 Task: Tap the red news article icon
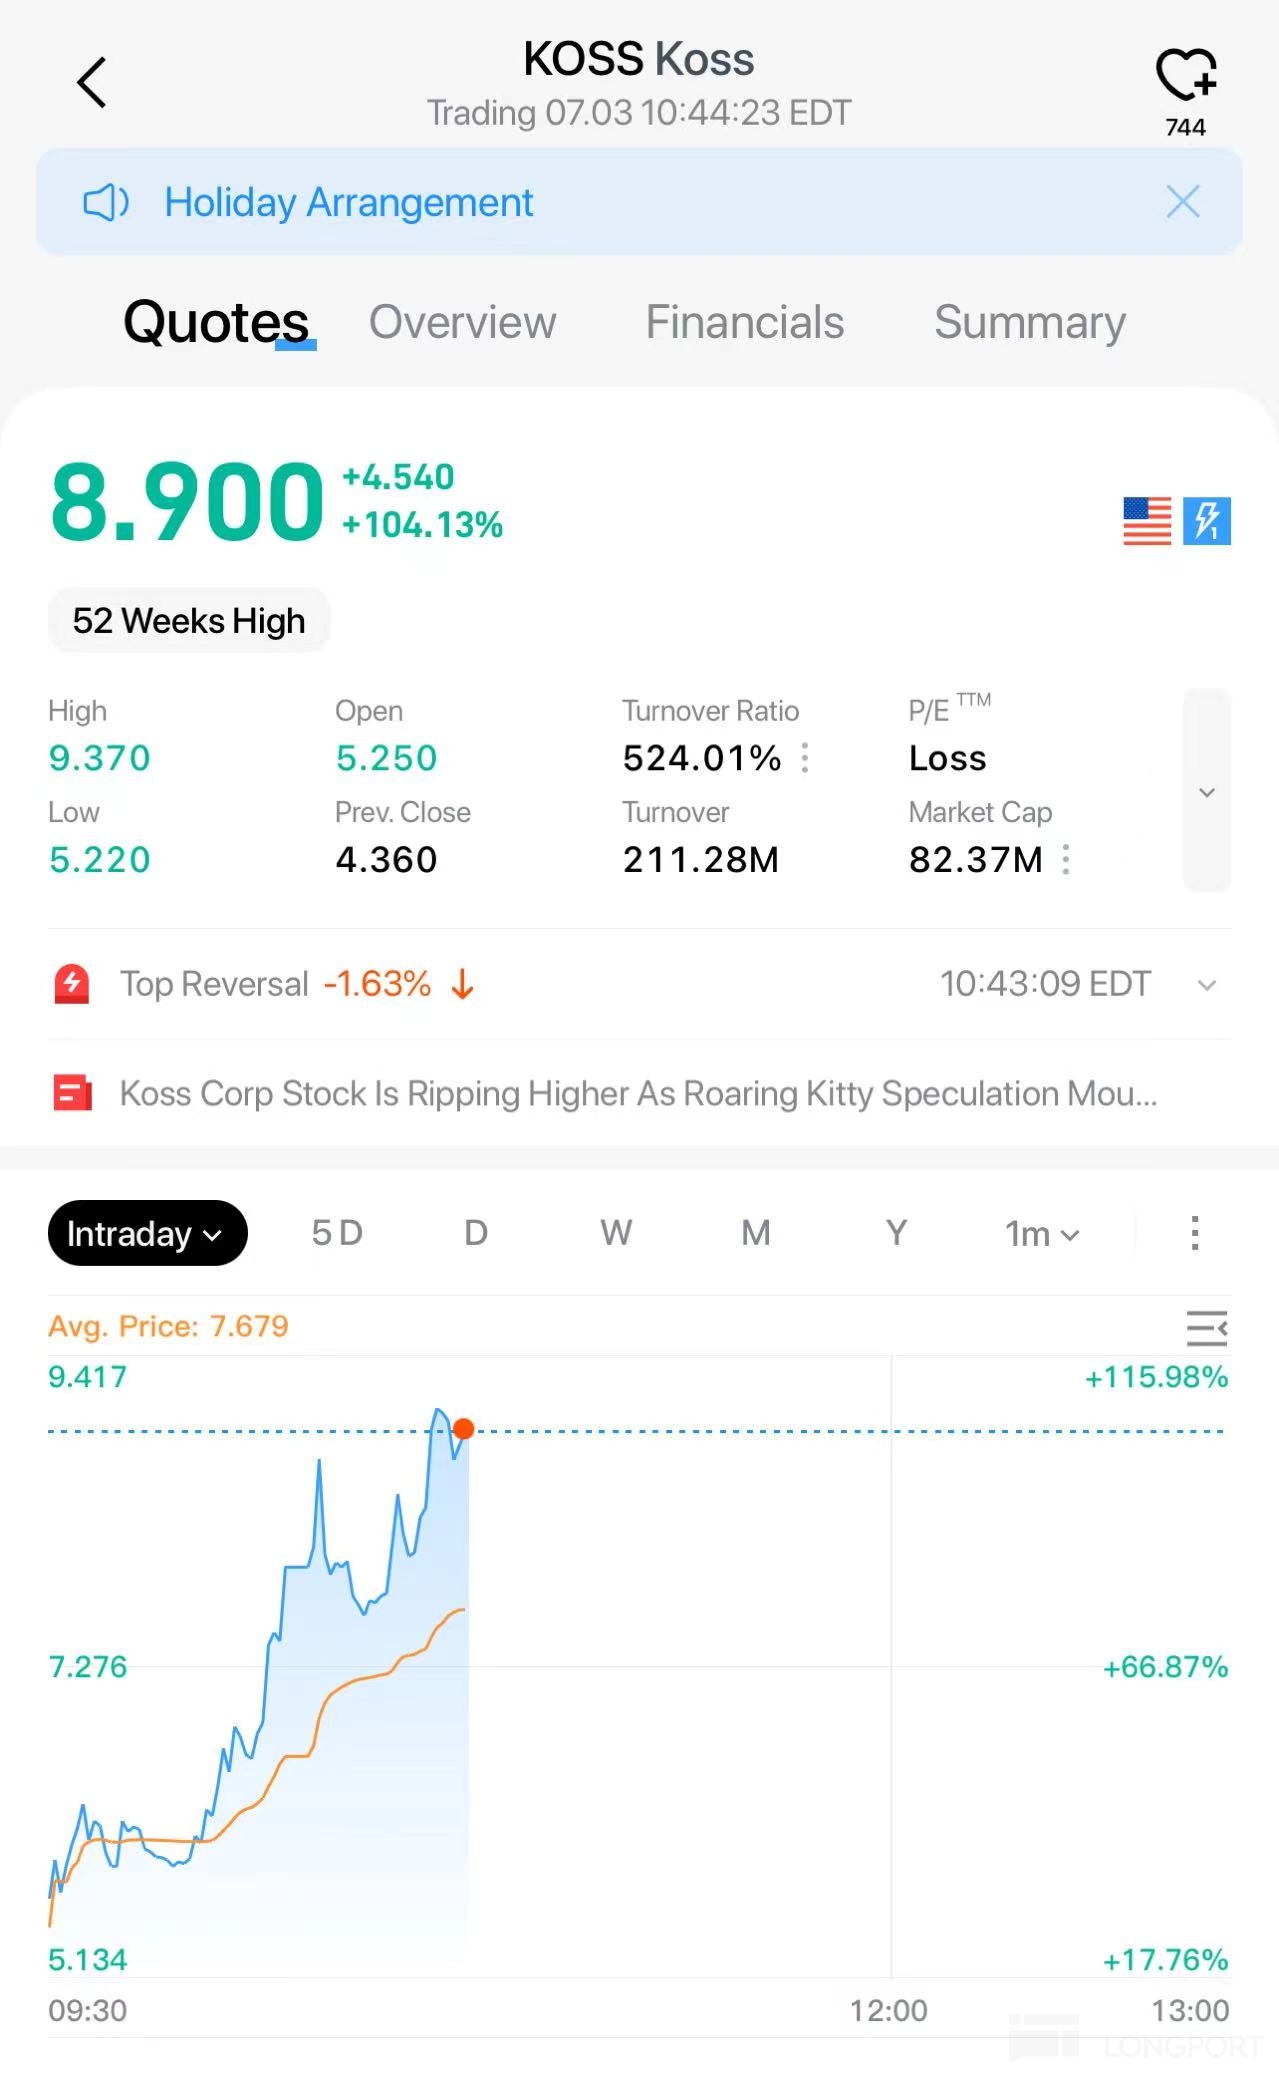[x=72, y=1093]
